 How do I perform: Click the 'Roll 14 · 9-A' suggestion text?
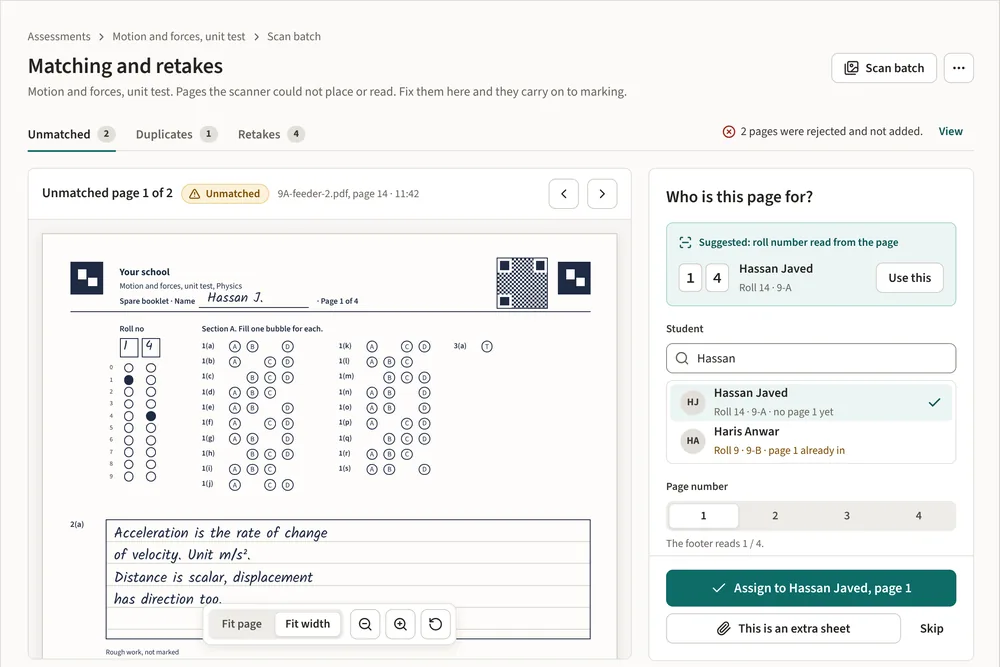(x=765, y=288)
